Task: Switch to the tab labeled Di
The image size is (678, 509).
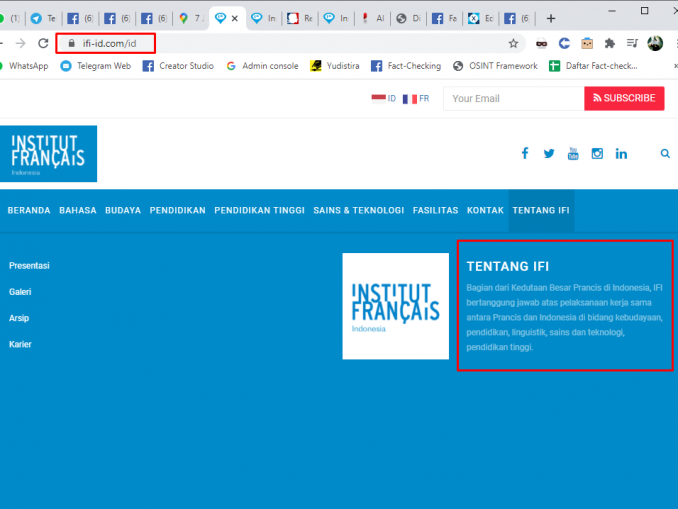Action: coord(409,18)
